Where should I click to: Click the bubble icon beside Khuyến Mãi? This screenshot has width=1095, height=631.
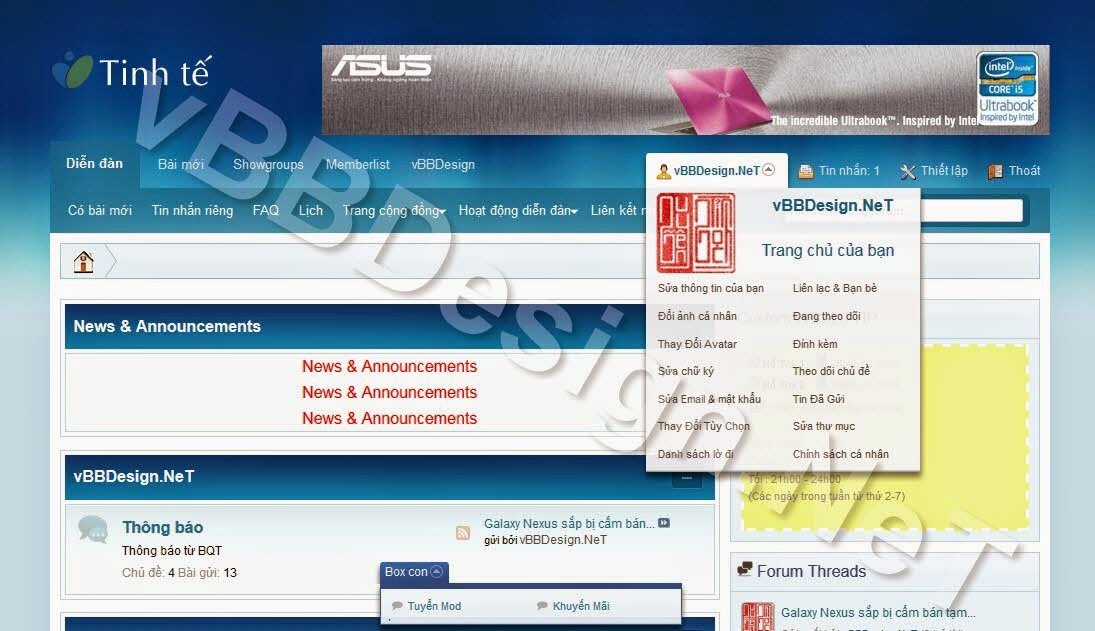pyautogui.click(x=542, y=605)
